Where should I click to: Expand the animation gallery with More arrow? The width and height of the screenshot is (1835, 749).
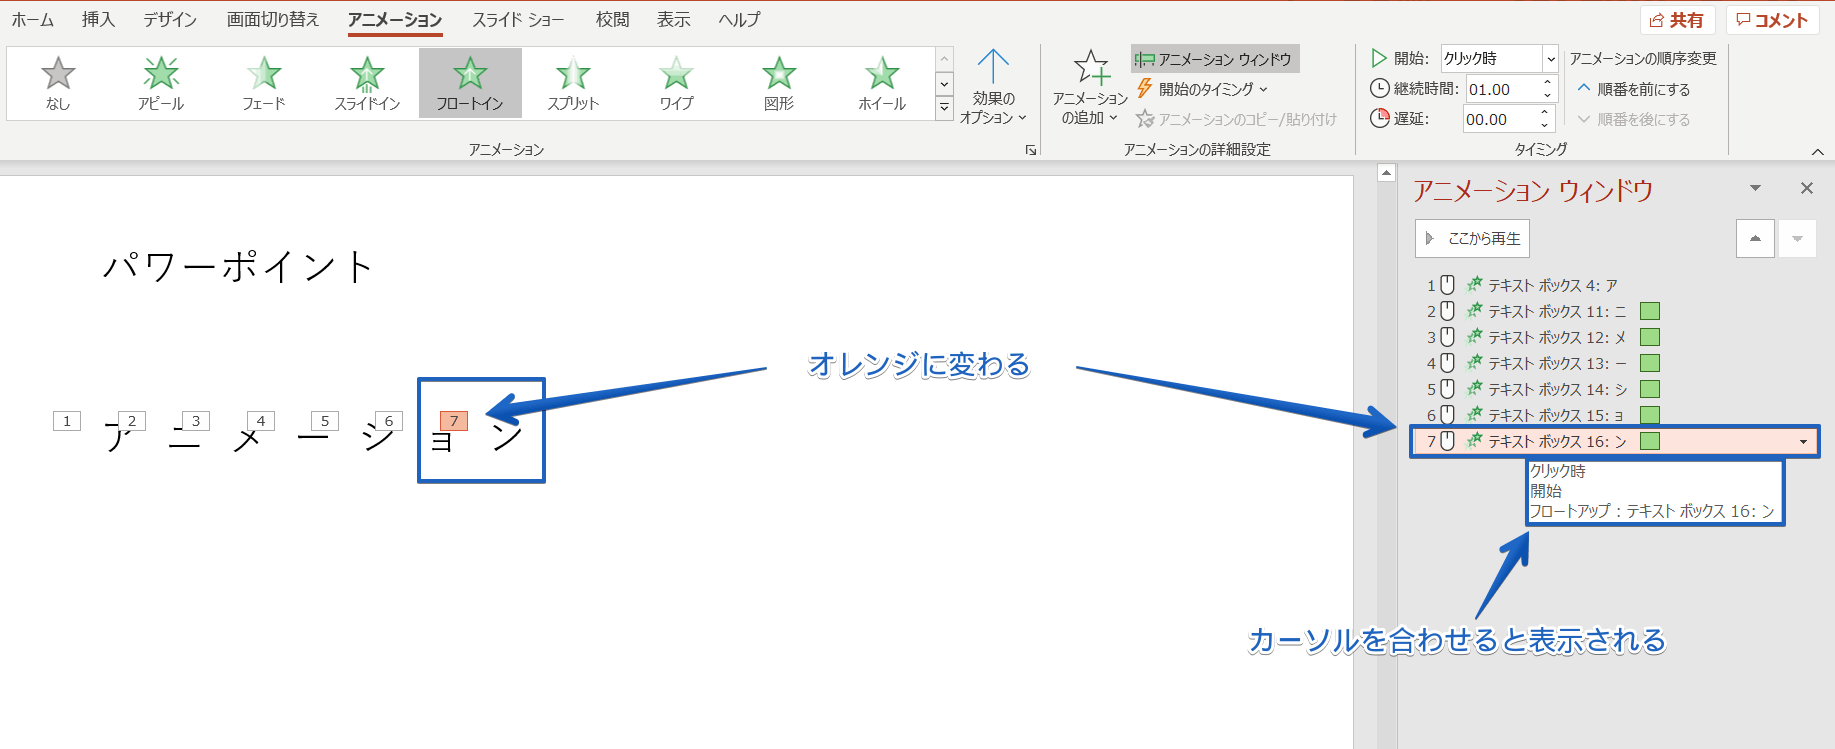[944, 107]
